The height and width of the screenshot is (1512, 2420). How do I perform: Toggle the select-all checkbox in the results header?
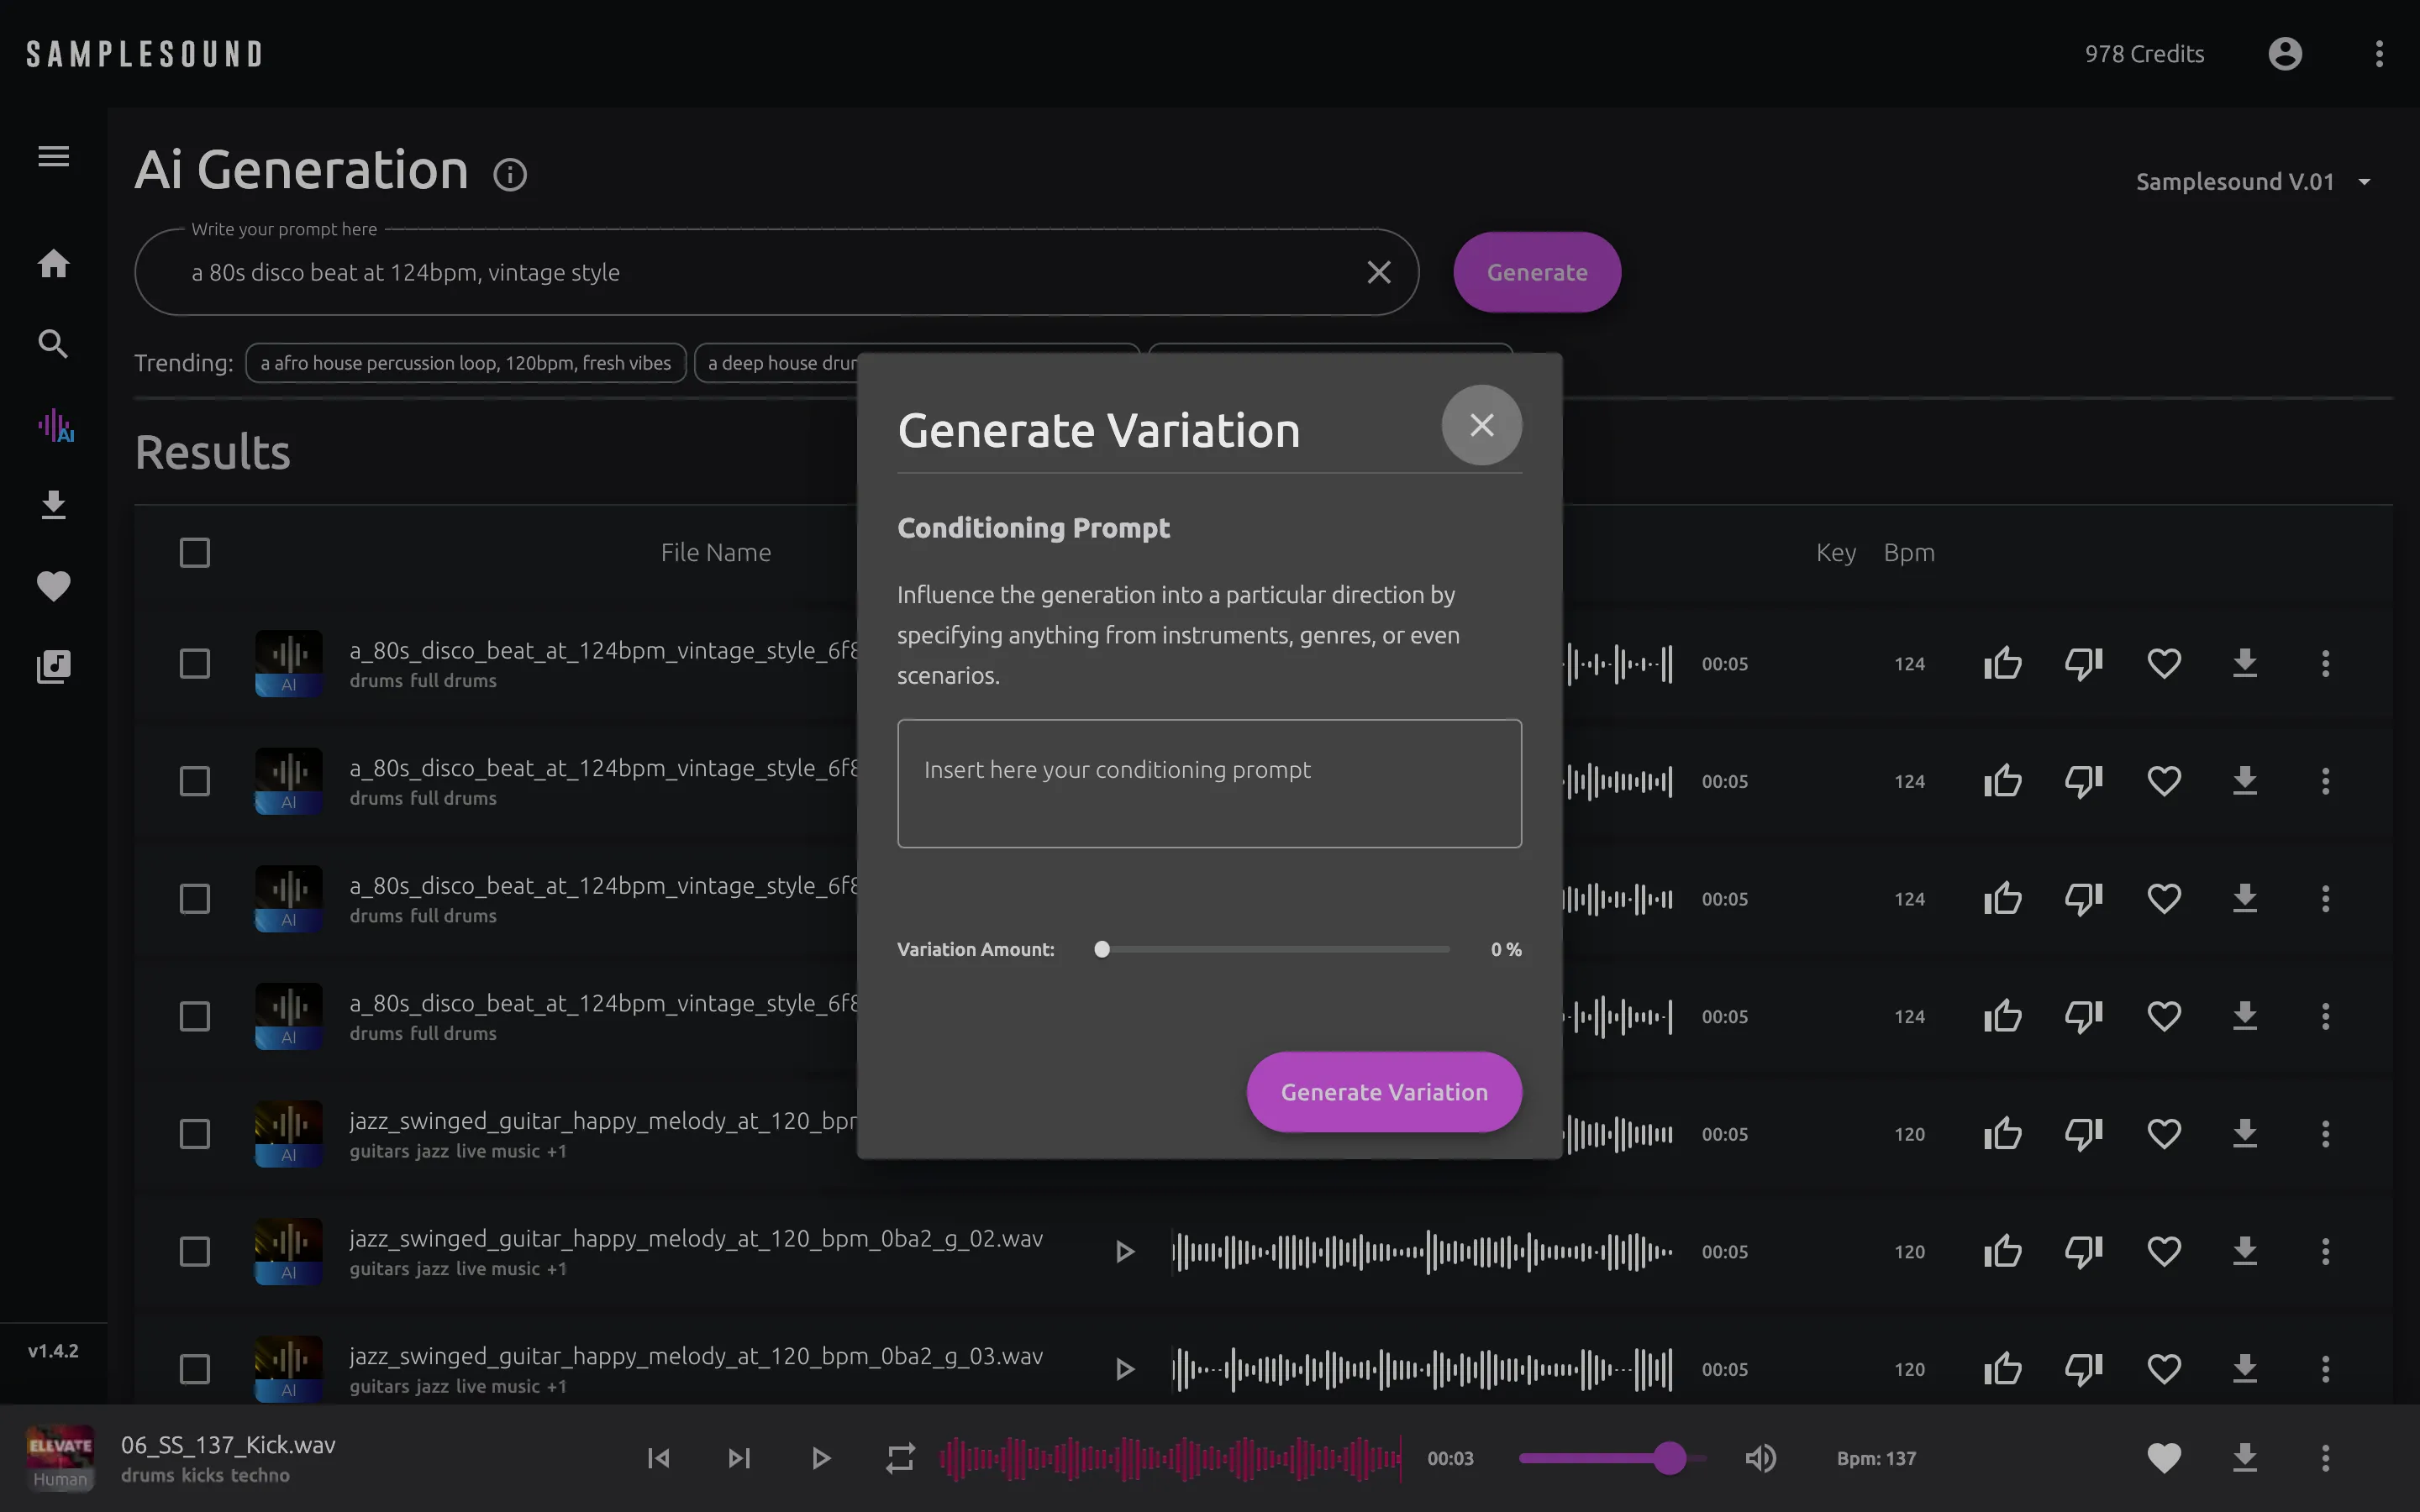click(x=195, y=552)
